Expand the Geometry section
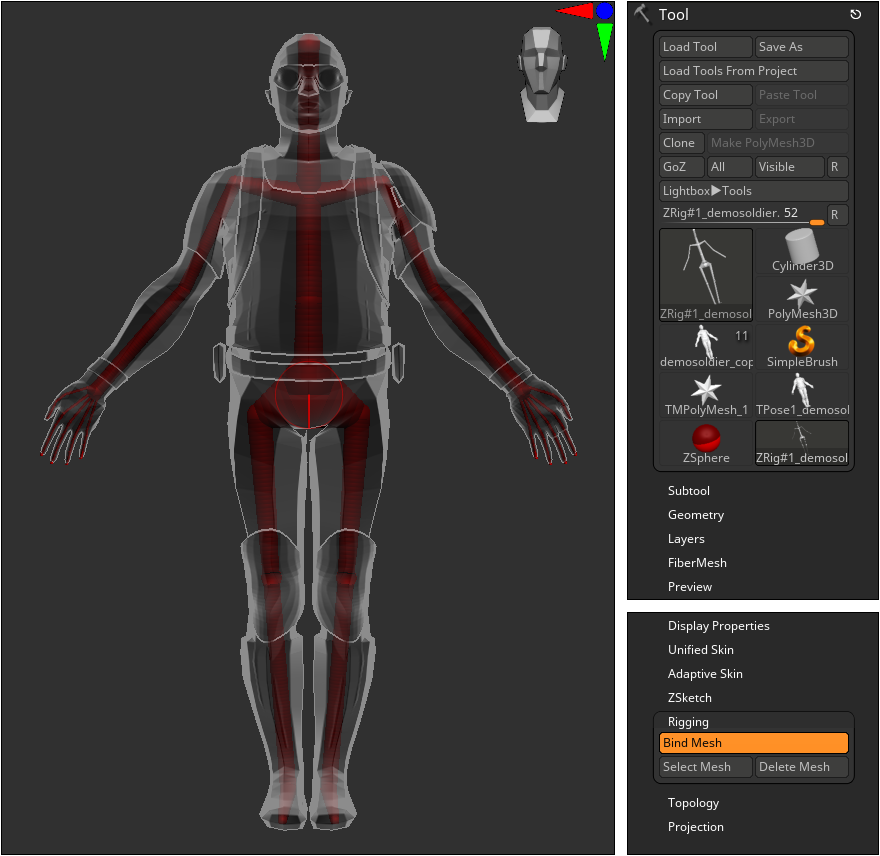 point(696,515)
